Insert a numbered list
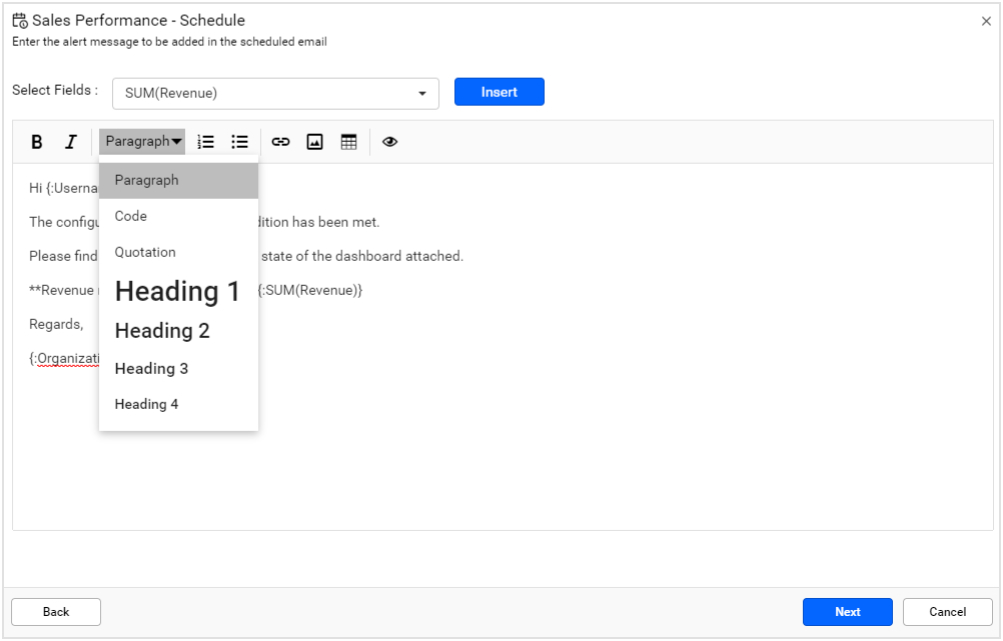 point(205,141)
